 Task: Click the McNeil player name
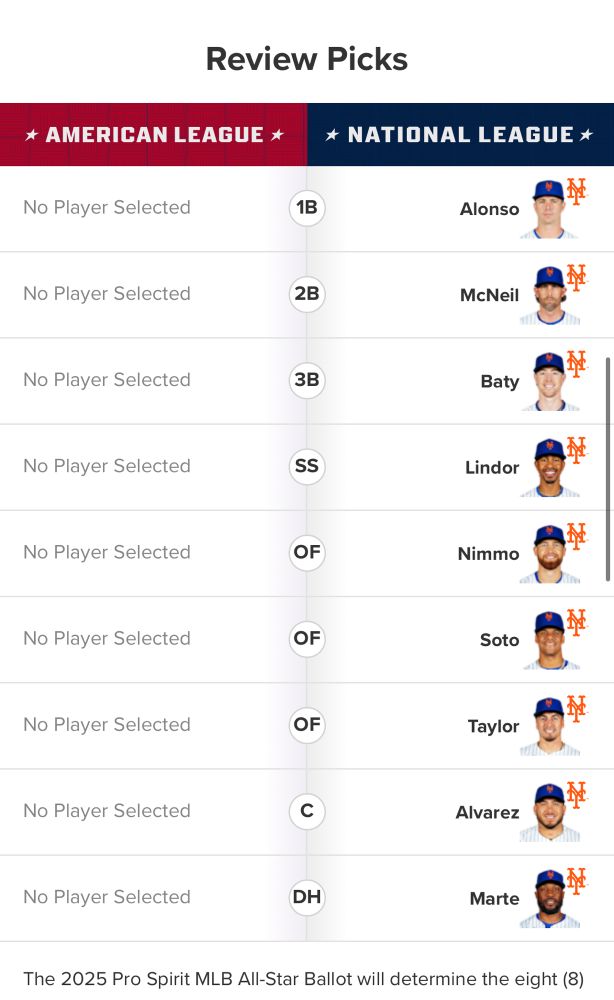(489, 294)
